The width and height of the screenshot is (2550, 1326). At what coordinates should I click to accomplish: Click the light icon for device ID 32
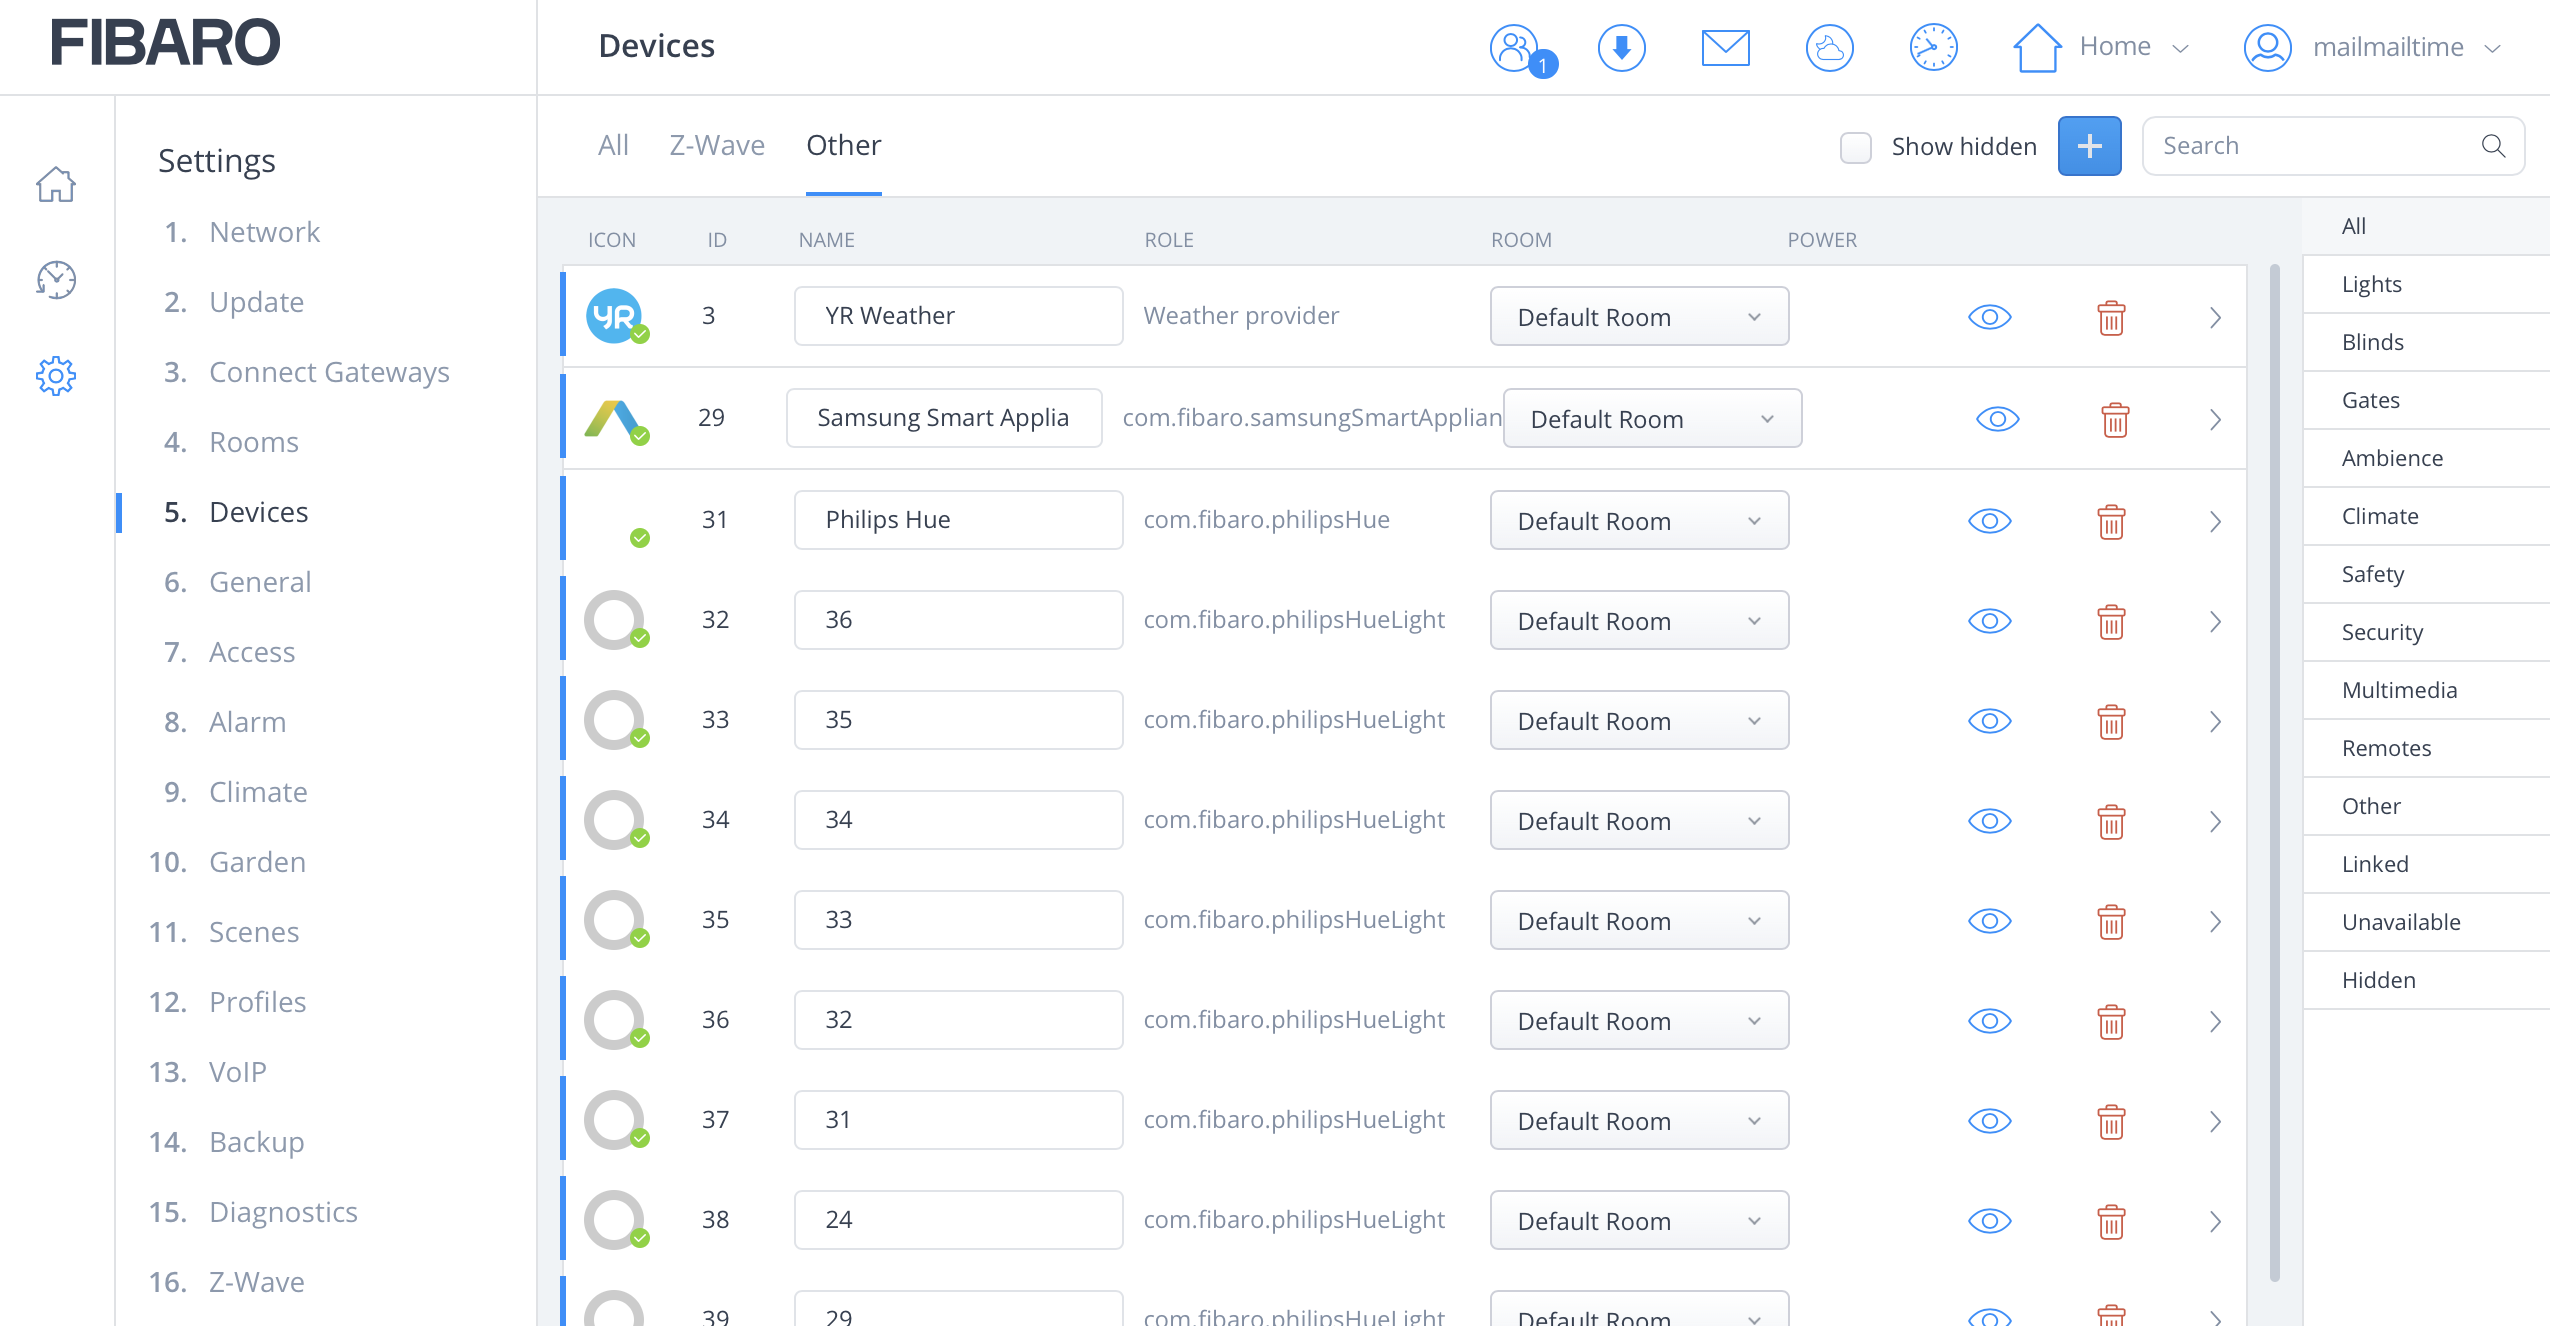coord(615,620)
